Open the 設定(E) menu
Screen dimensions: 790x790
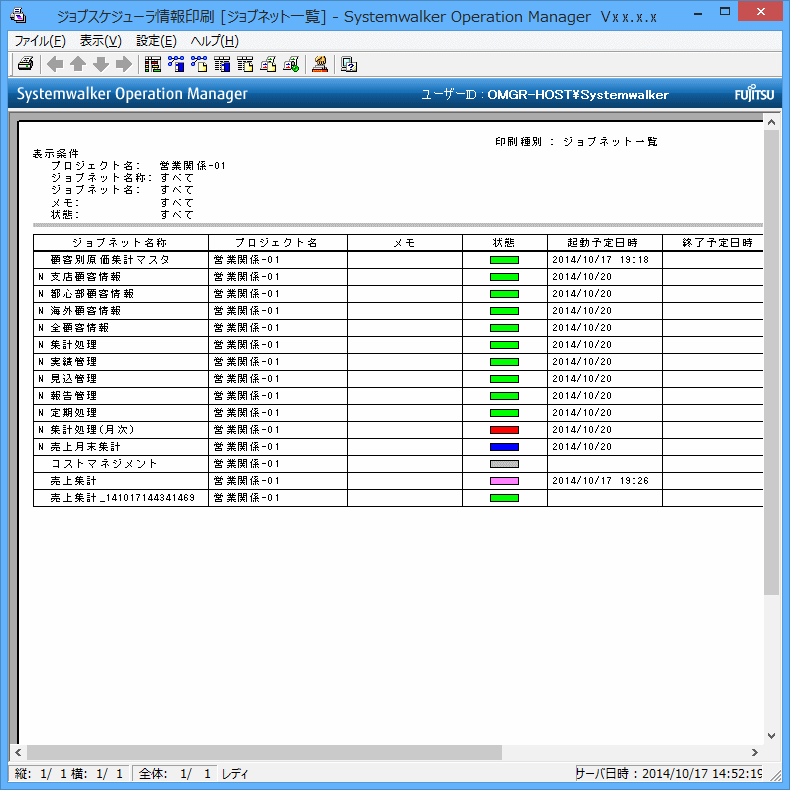click(156, 41)
